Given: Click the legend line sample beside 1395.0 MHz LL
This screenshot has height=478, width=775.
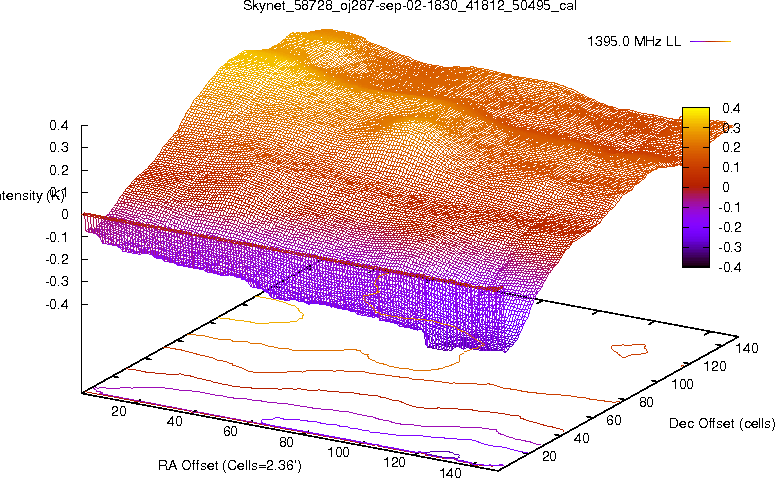Looking at the screenshot, I should click(710, 42).
